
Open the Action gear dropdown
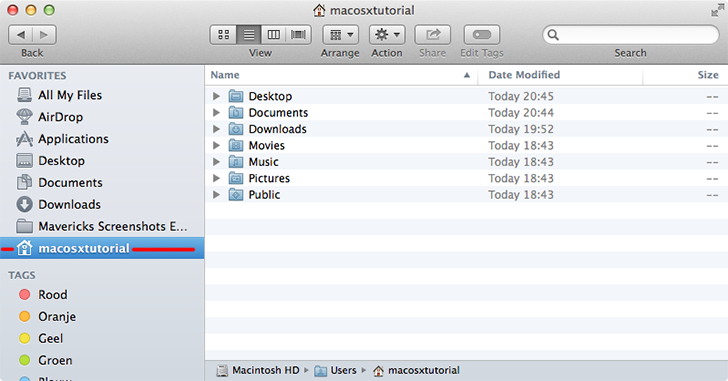click(387, 35)
